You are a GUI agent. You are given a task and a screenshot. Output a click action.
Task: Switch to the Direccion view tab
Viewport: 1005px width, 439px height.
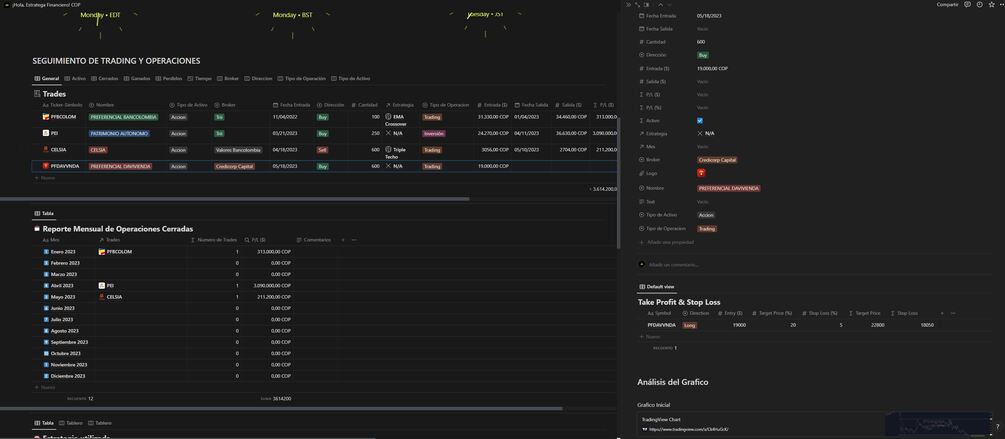click(x=258, y=79)
